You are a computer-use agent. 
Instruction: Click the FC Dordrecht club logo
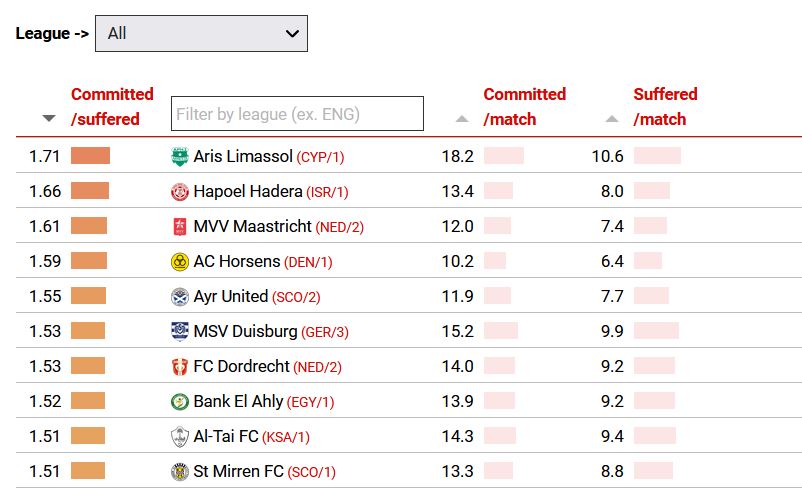(x=180, y=367)
